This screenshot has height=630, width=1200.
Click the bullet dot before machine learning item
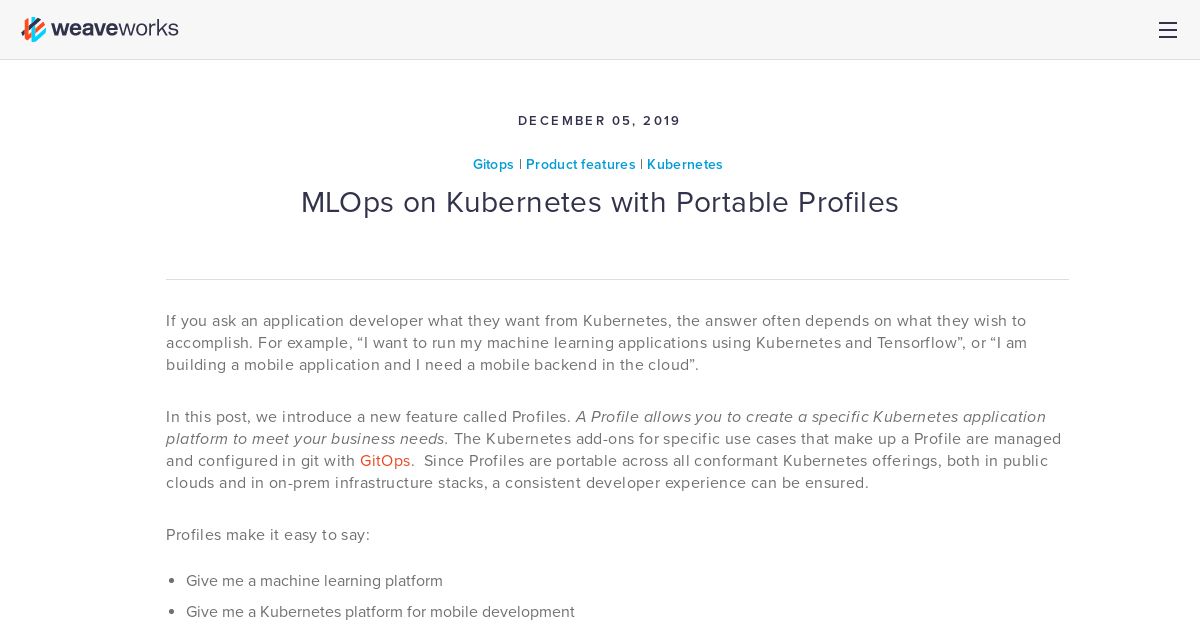pyautogui.click(x=172, y=581)
